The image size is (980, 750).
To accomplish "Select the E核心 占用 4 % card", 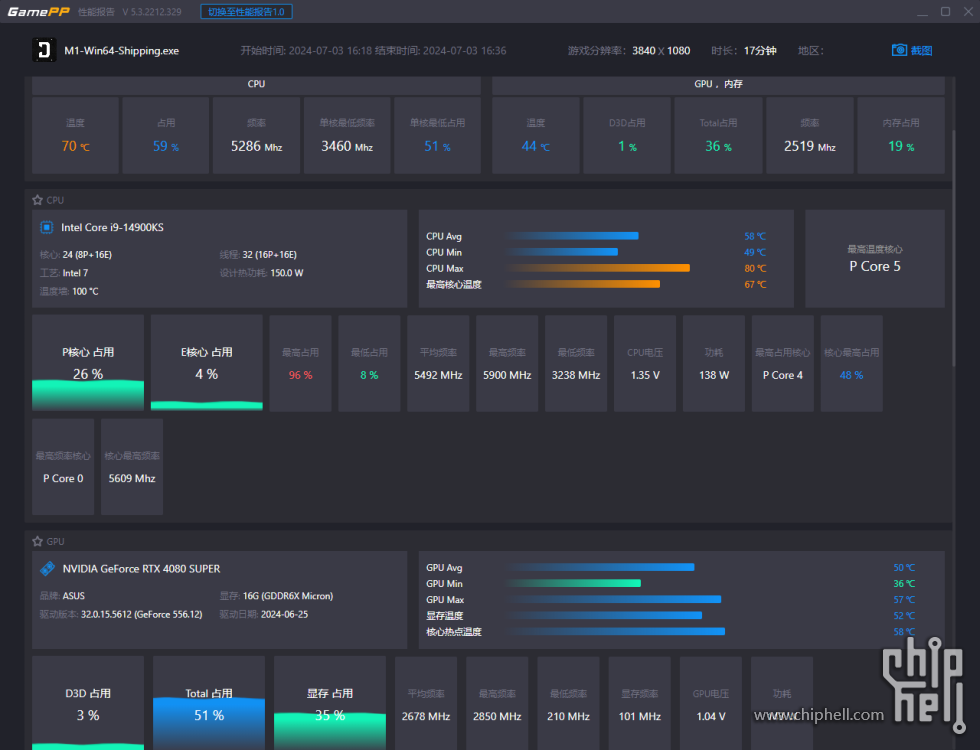I will coord(207,363).
